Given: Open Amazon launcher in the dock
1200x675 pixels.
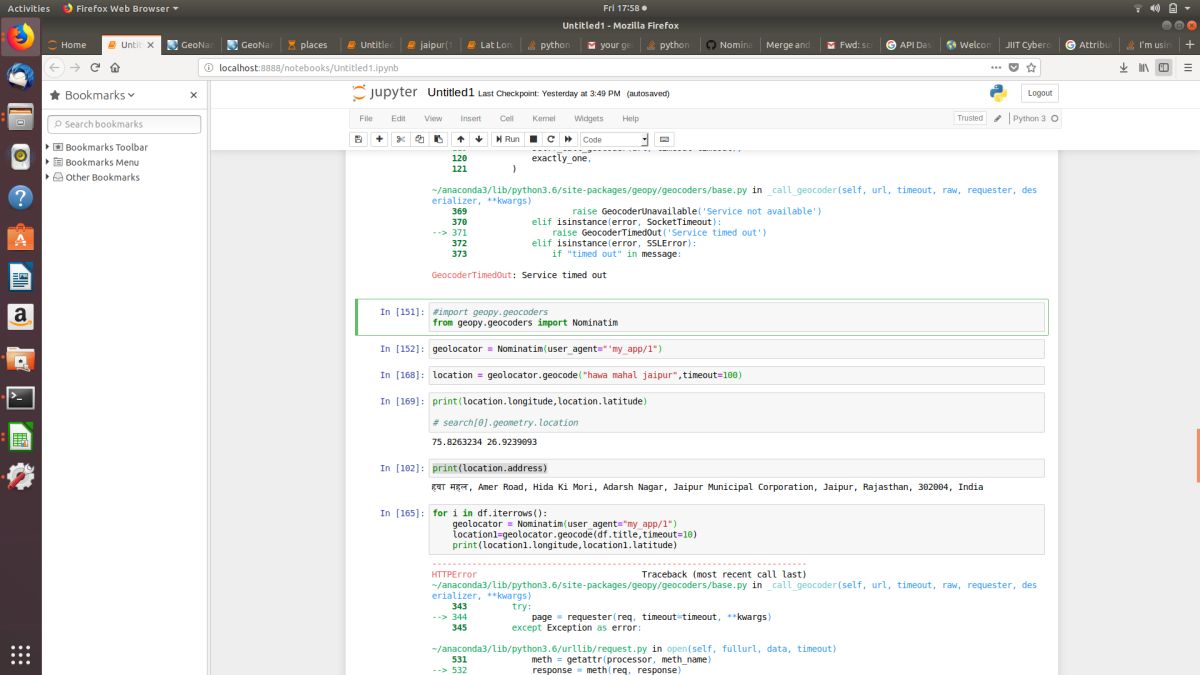Looking at the screenshot, I should coord(21,317).
